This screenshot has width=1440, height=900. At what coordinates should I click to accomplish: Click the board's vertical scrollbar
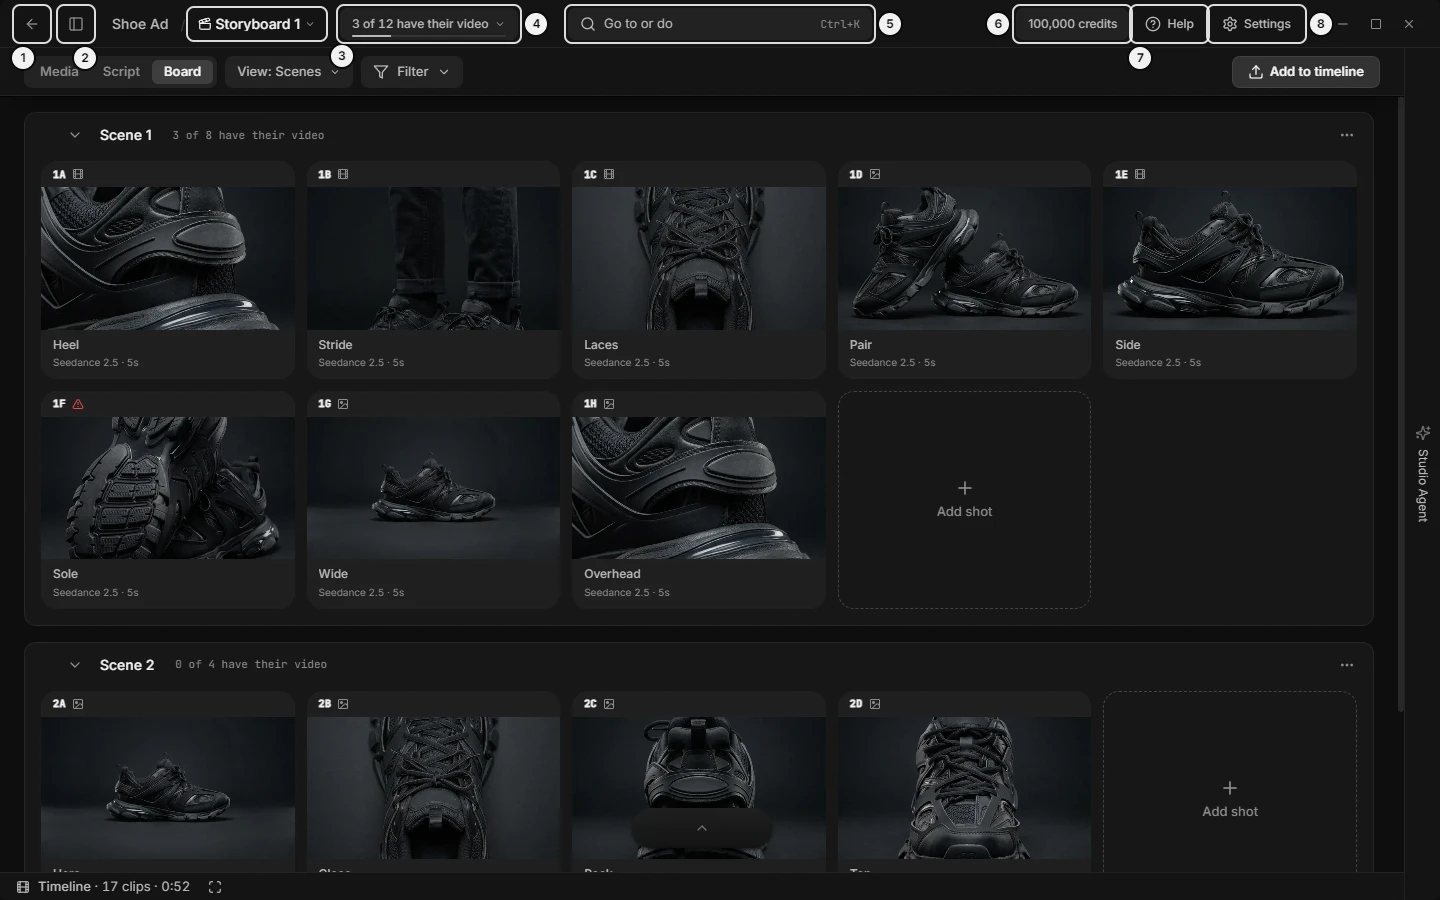pos(1400,405)
